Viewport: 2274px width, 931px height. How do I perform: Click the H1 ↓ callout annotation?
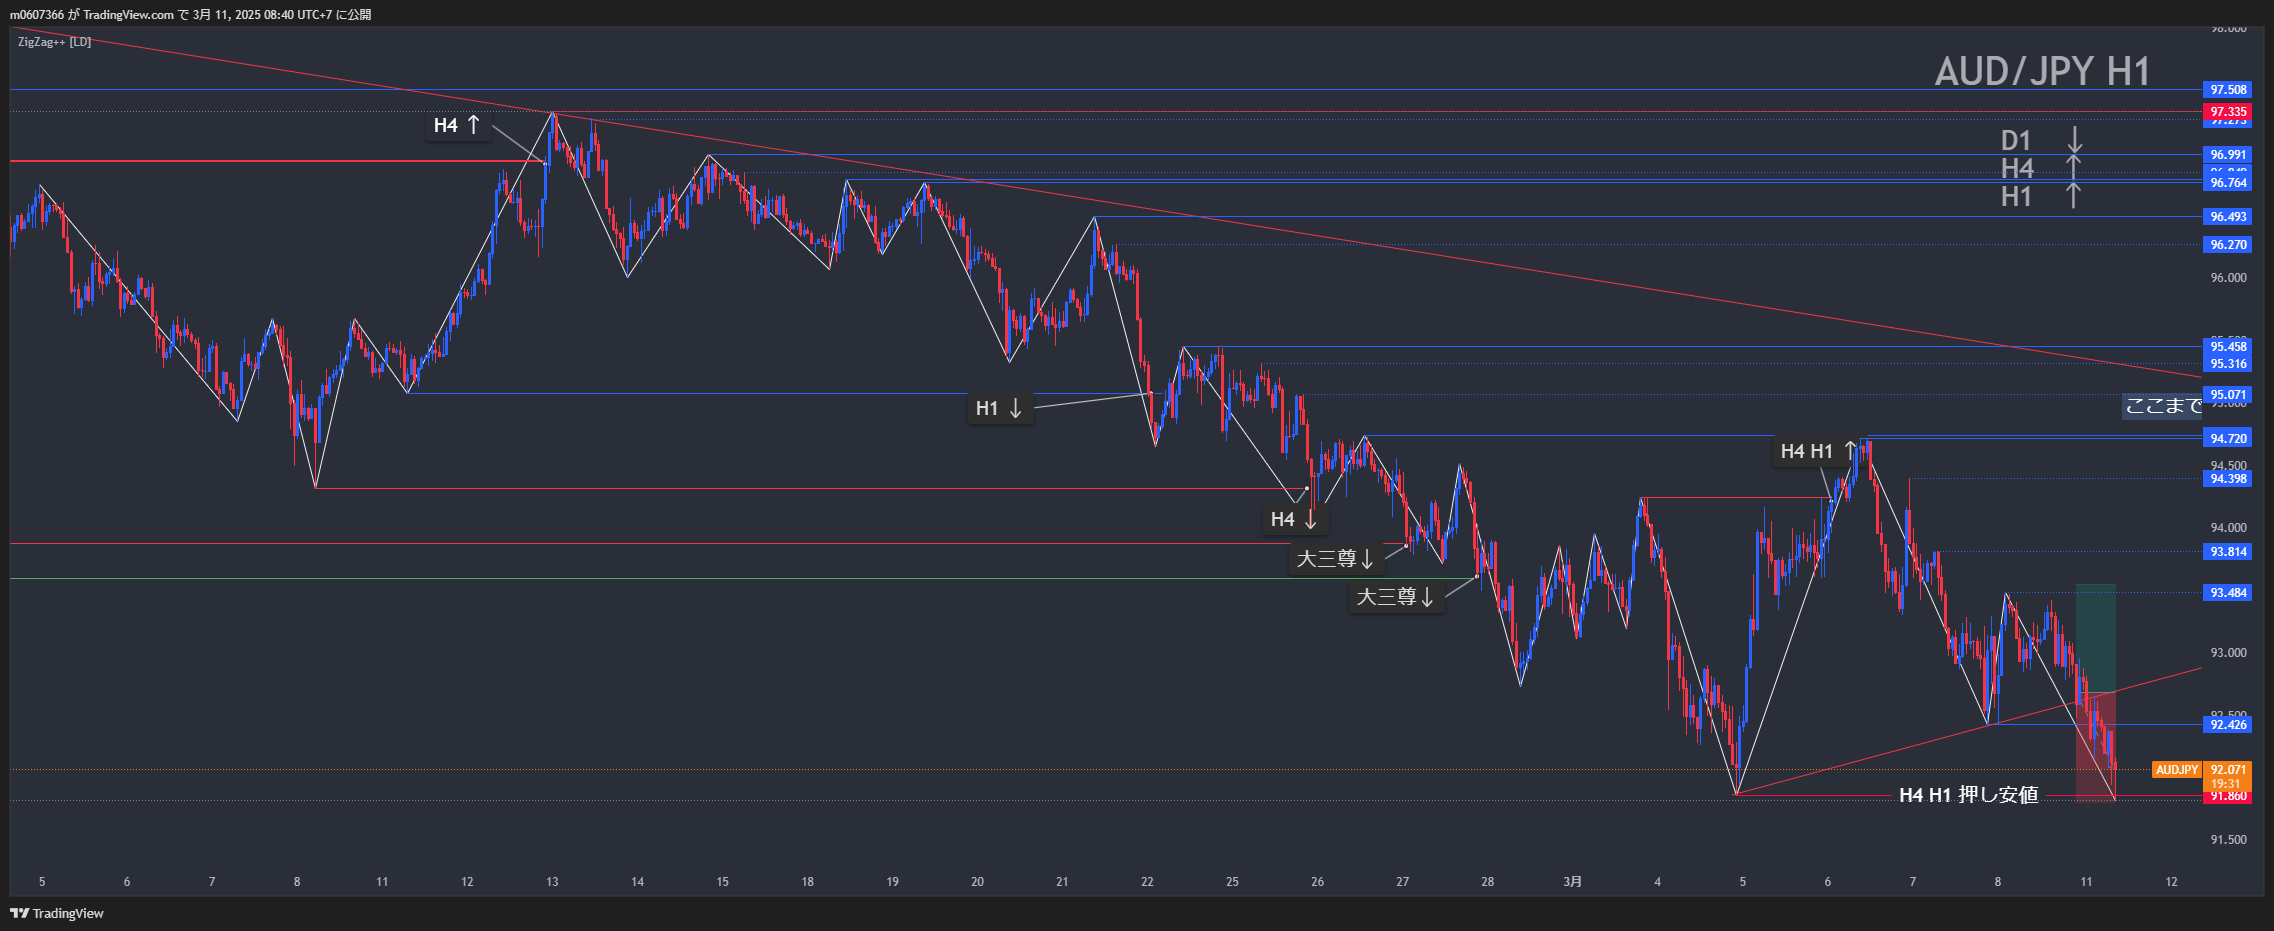pyautogui.click(x=999, y=408)
